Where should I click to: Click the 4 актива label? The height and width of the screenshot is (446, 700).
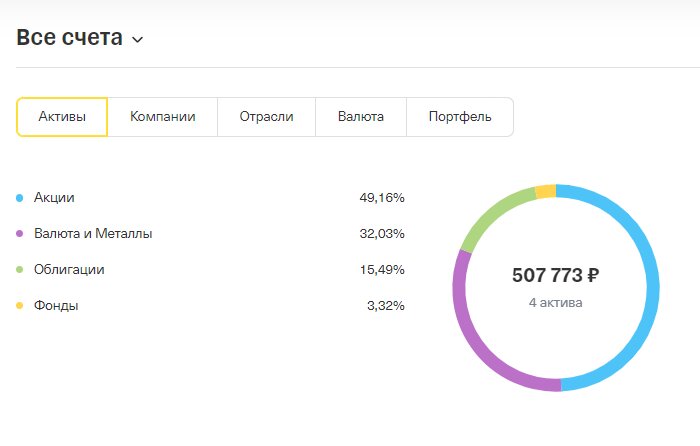coord(556,303)
